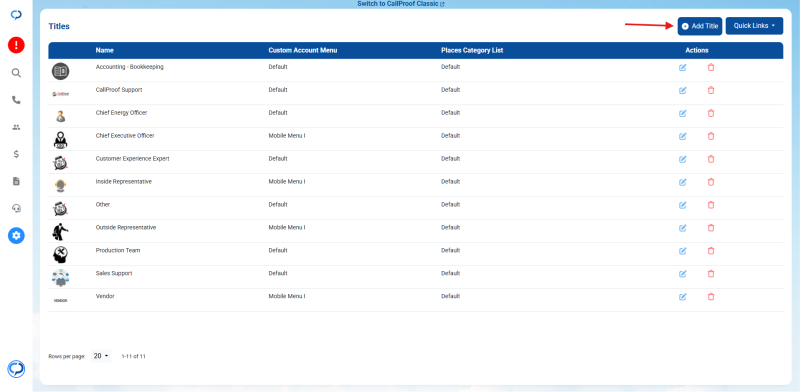
Task: Select the Customer Experience Expert name text
Action: point(133,159)
